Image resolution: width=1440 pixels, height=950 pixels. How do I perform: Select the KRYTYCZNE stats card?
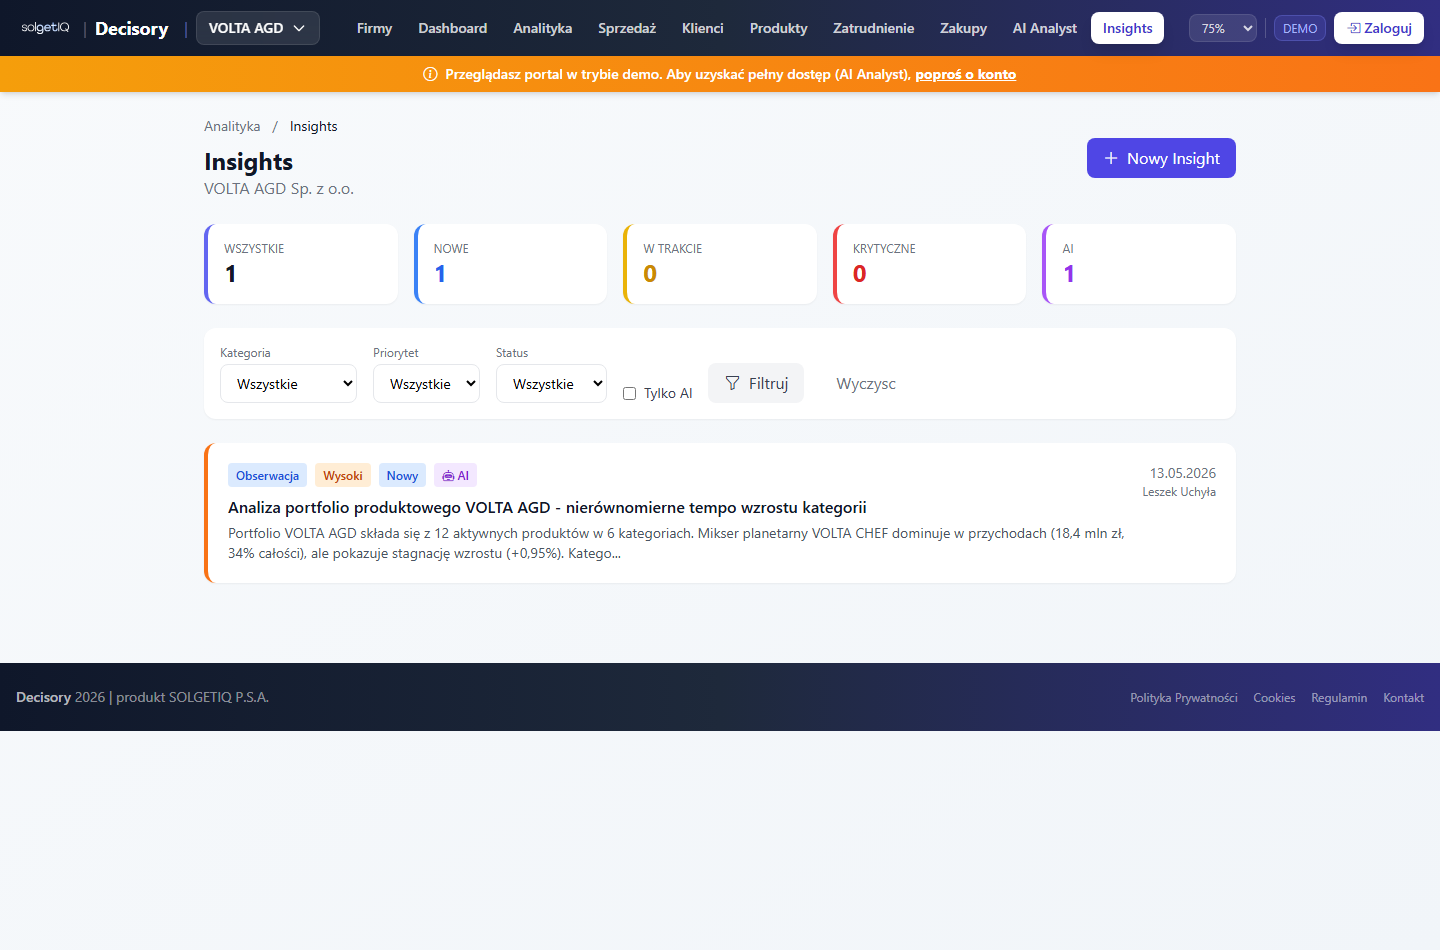(x=930, y=264)
